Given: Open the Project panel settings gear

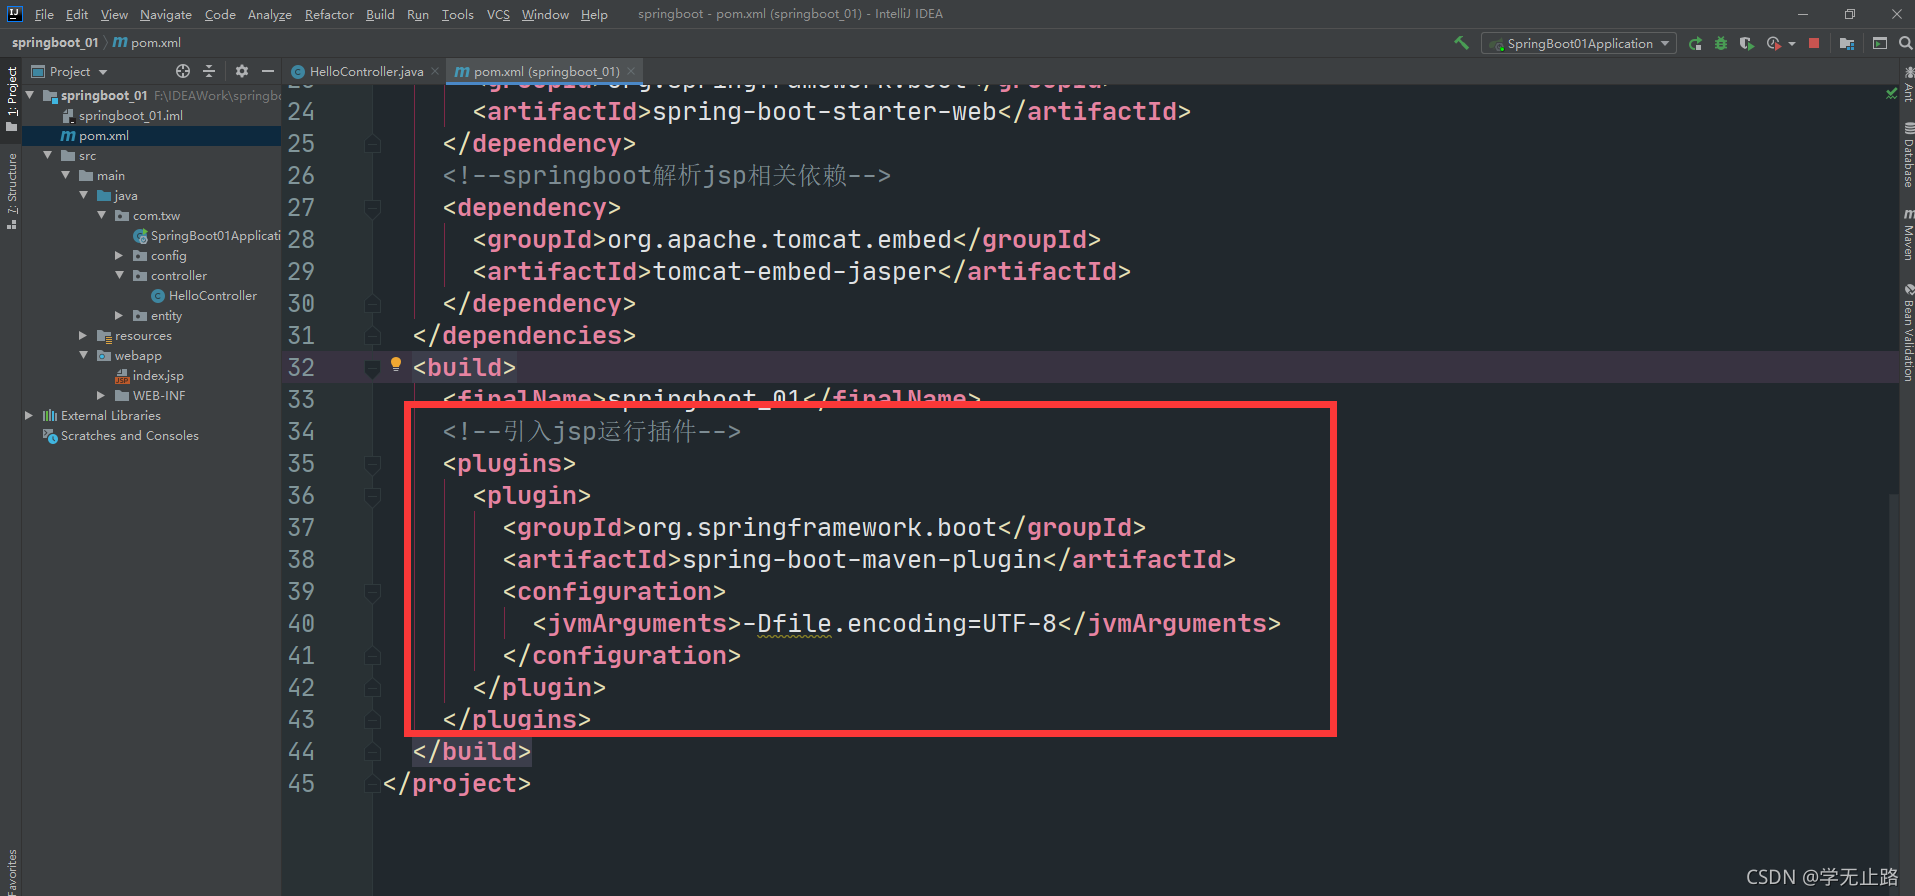Looking at the screenshot, I should (x=241, y=71).
